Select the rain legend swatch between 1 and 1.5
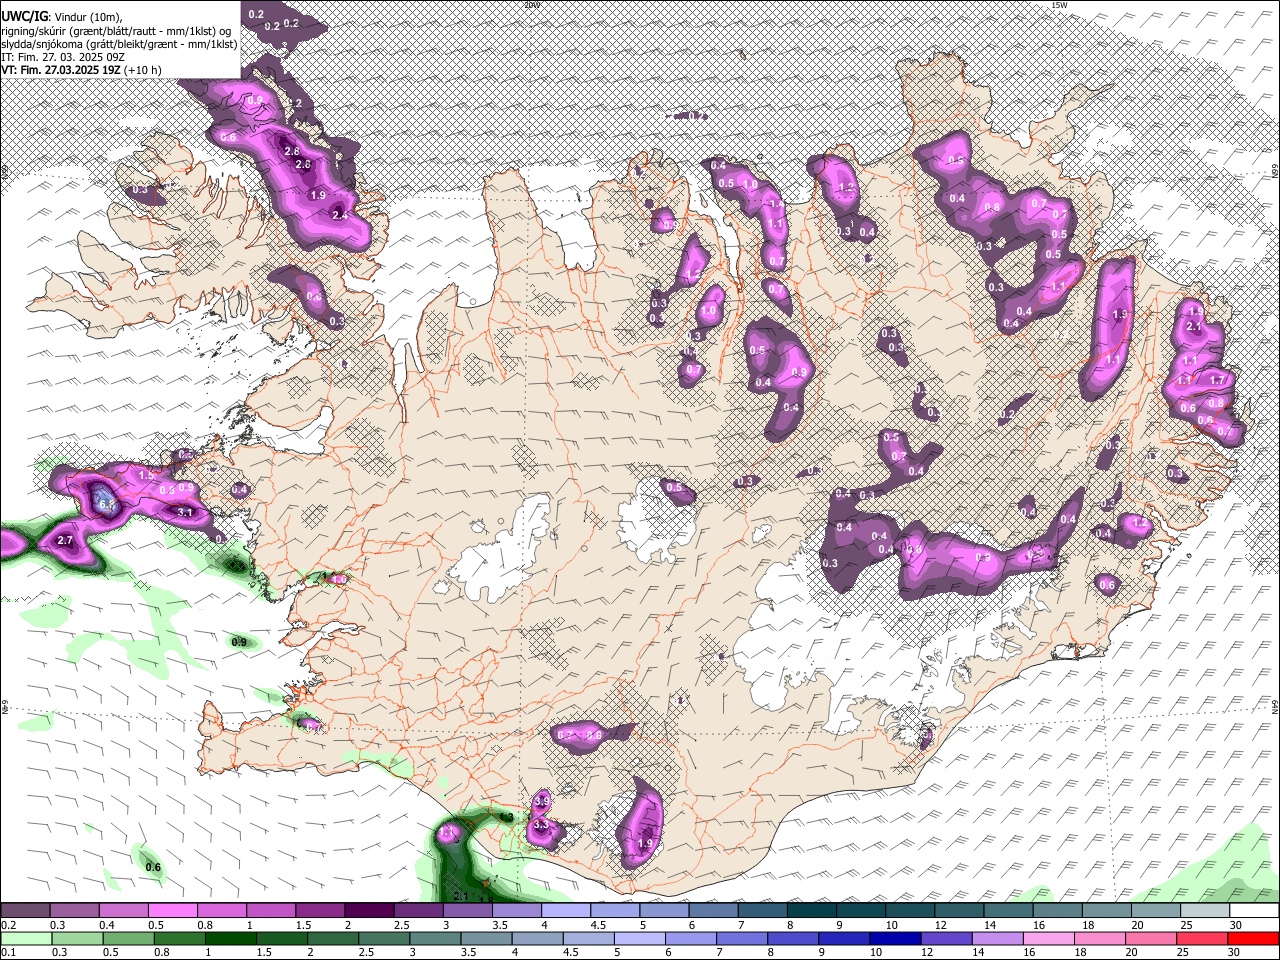The height and width of the screenshot is (960, 1280). pos(230,938)
